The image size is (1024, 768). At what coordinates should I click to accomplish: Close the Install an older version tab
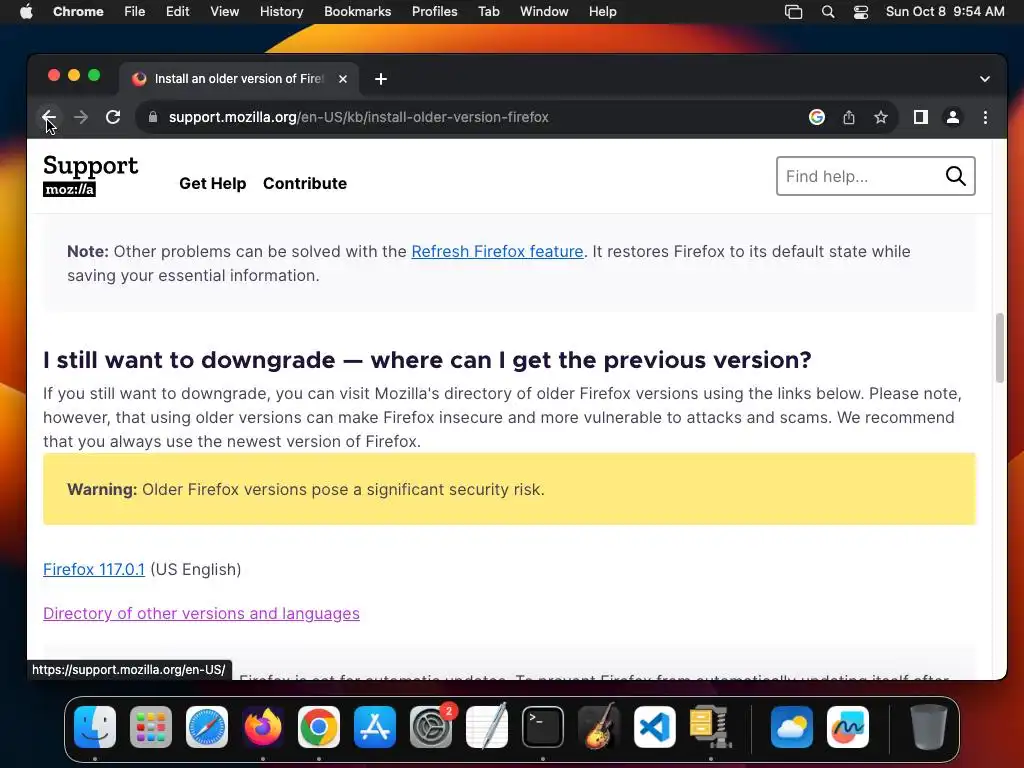coord(343,79)
